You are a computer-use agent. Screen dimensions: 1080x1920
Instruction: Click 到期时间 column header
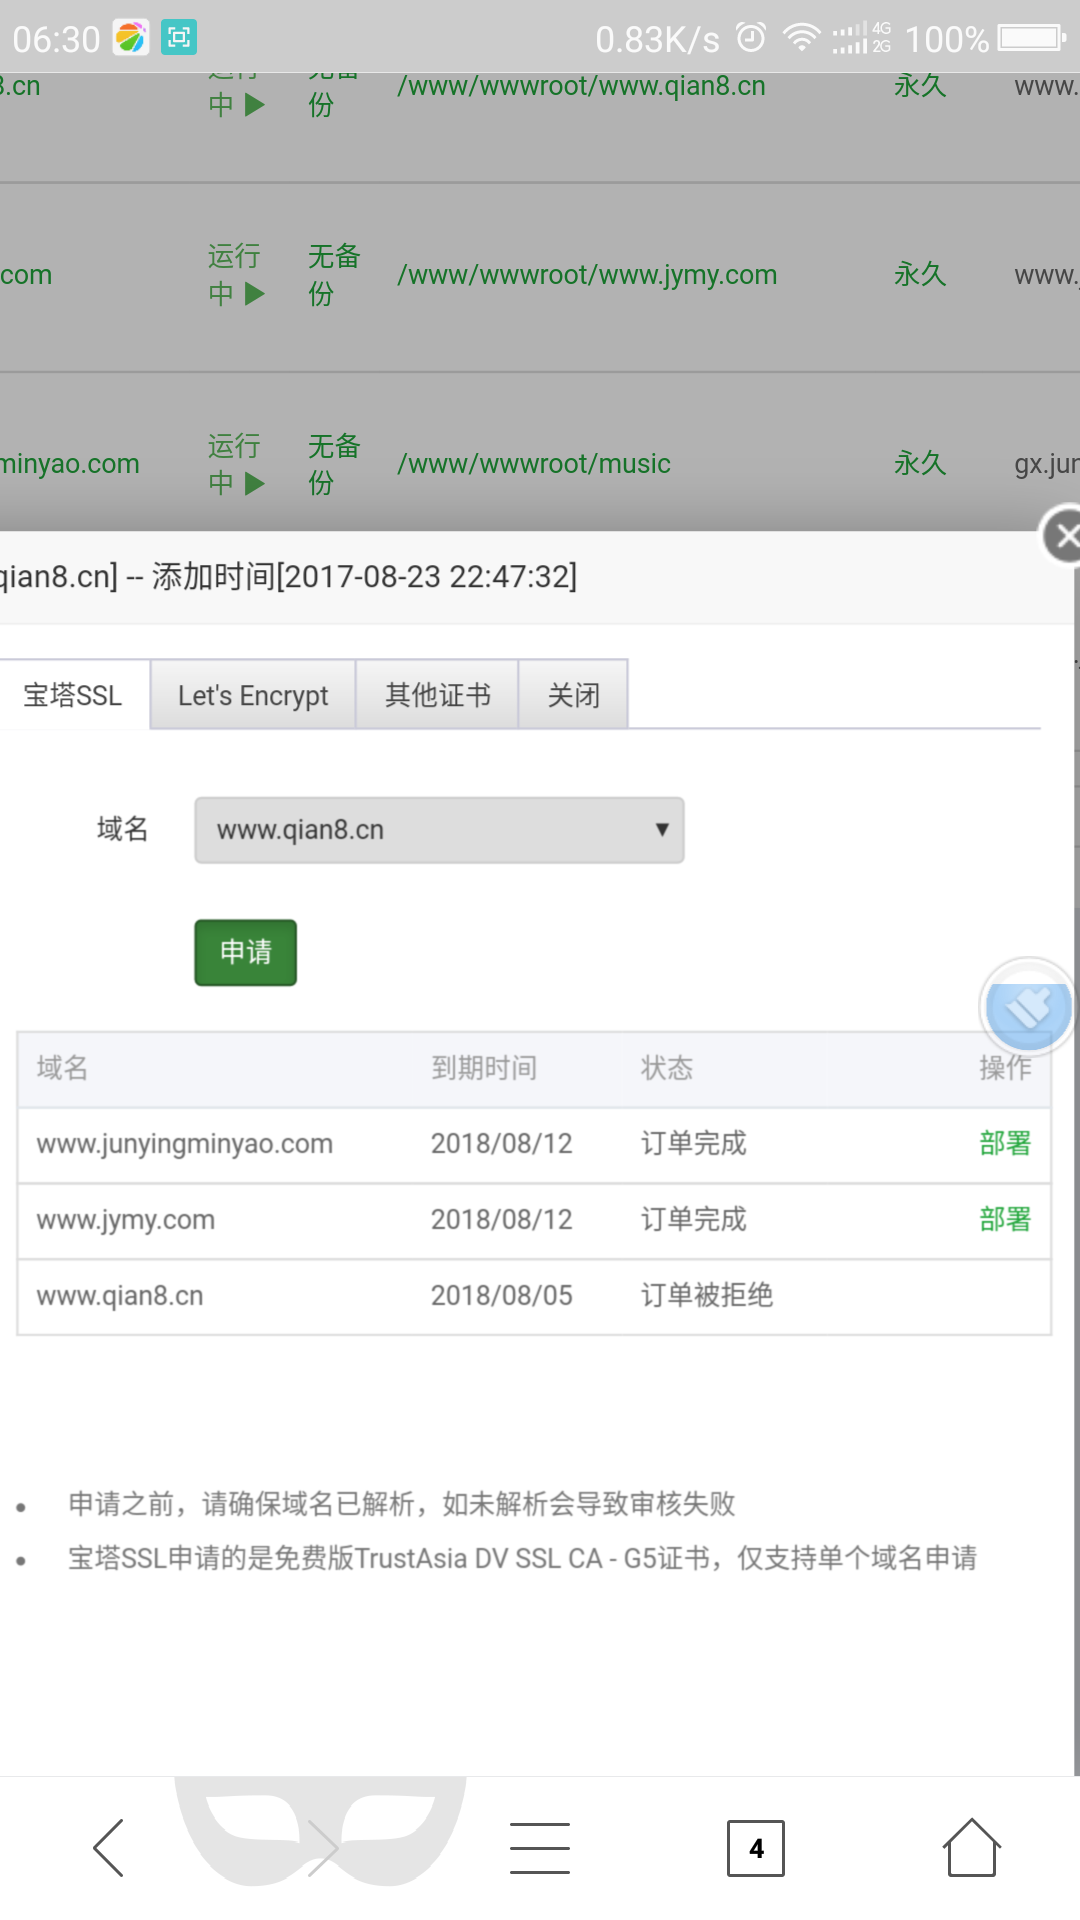coord(484,1068)
